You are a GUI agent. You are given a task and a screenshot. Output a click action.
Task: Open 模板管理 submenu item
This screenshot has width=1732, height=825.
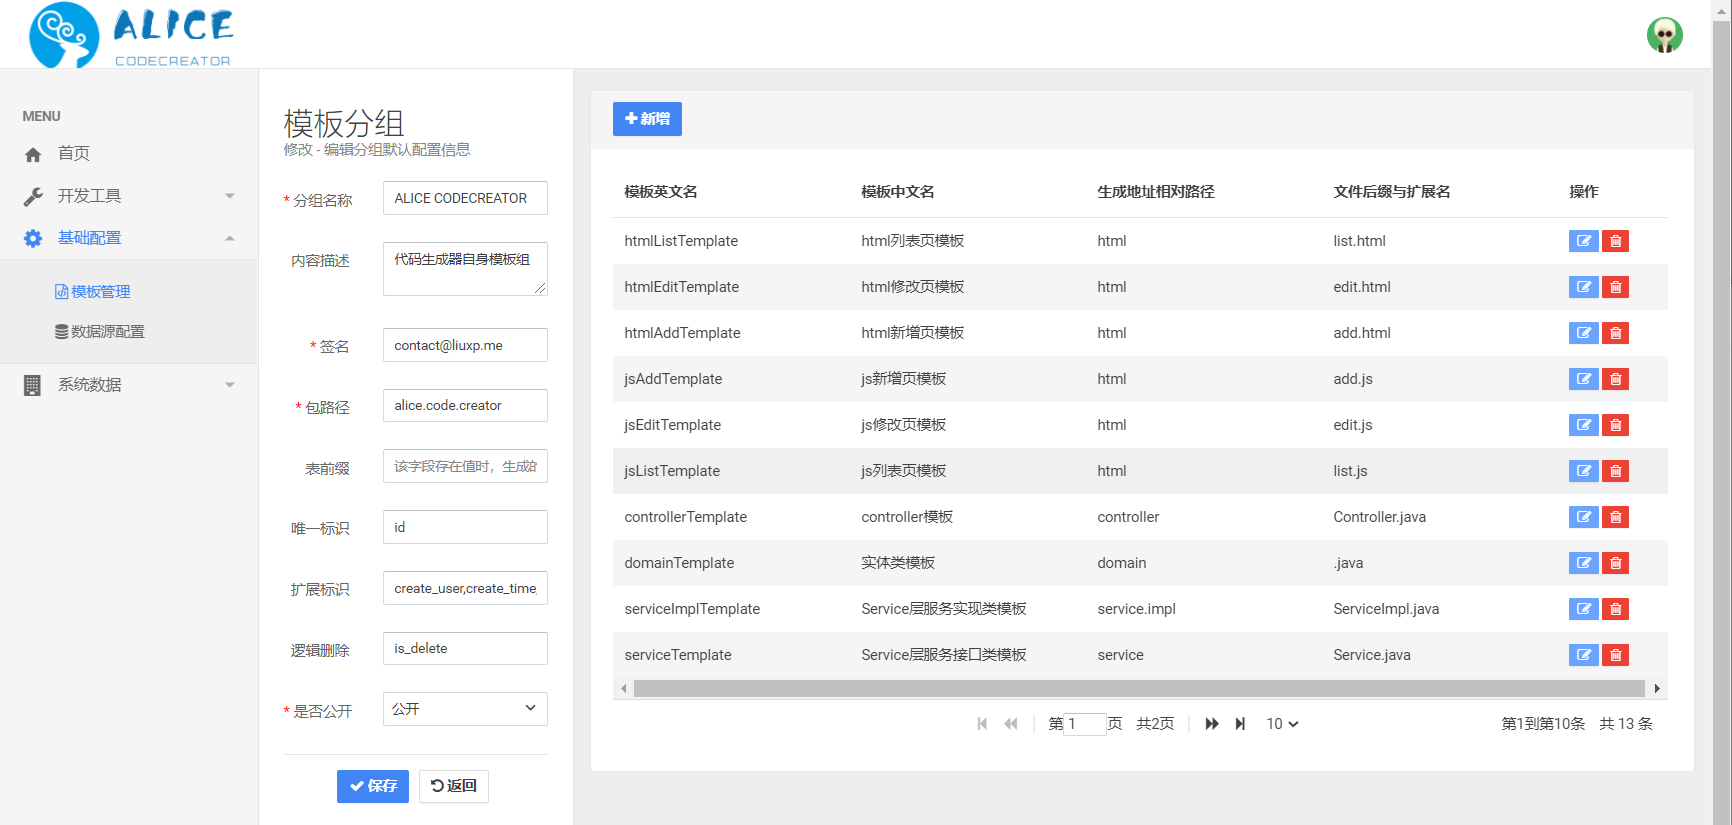93,292
